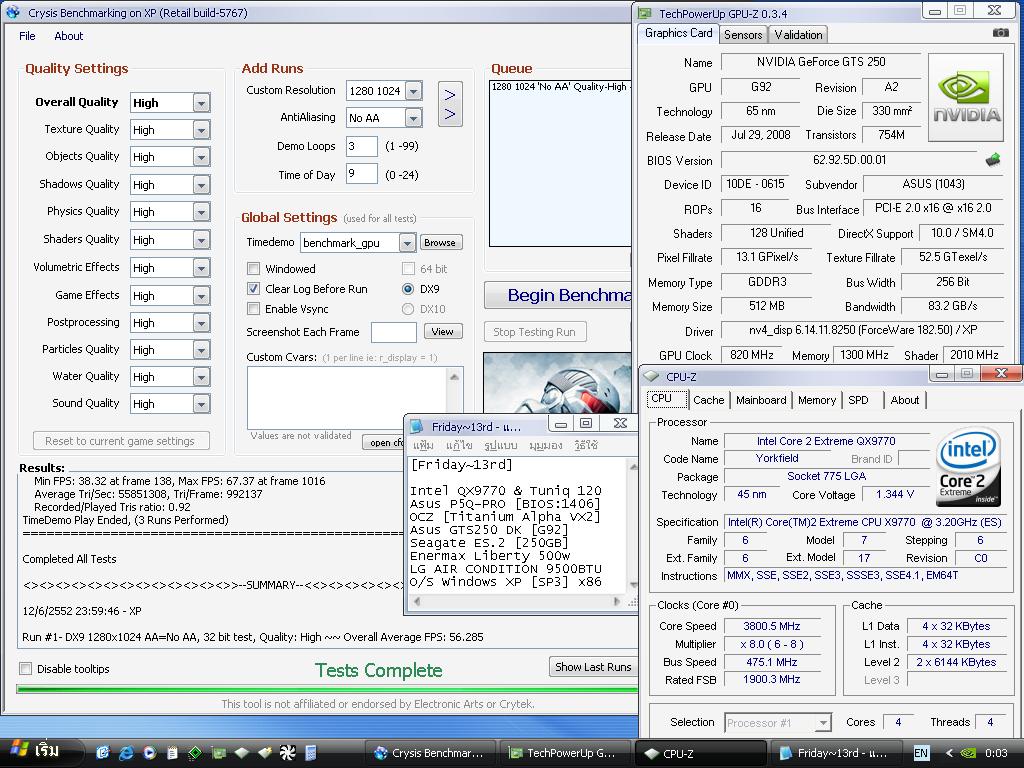Image resolution: width=1024 pixels, height=768 pixels.
Task: Click the View screenshot button
Action: tap(443, 331)
